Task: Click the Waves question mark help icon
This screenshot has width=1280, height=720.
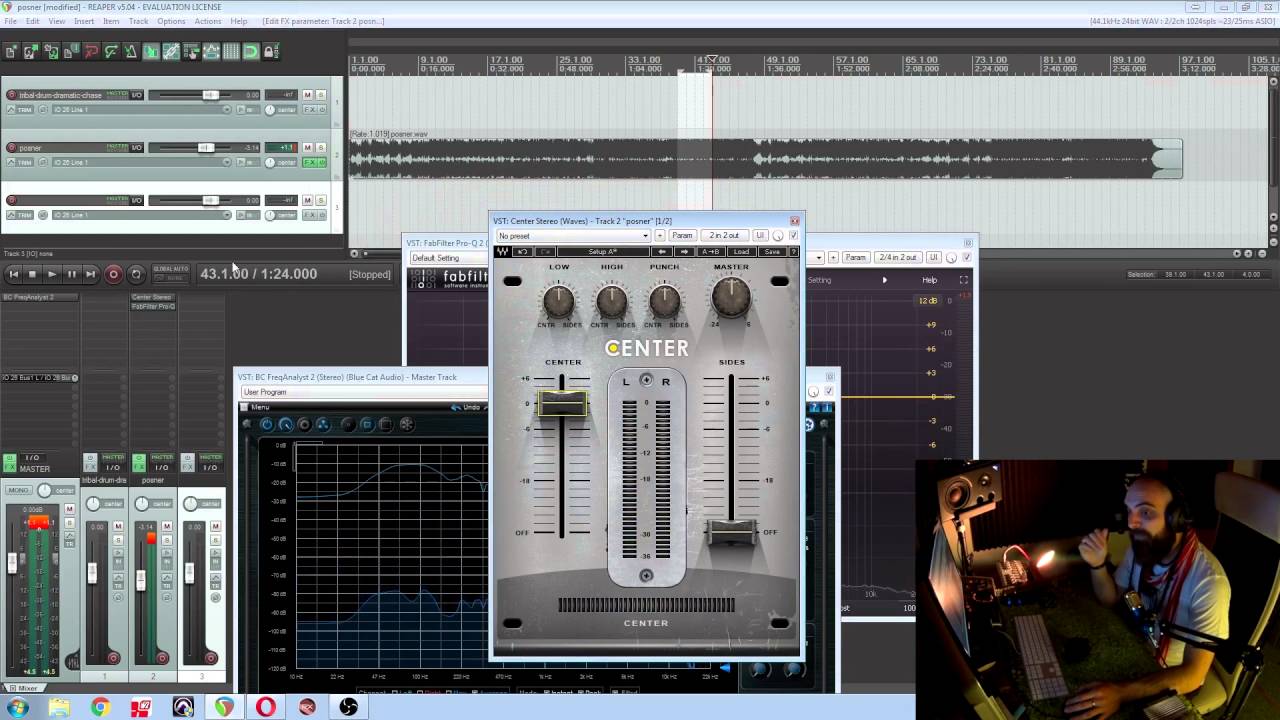Action: point(794,252)
